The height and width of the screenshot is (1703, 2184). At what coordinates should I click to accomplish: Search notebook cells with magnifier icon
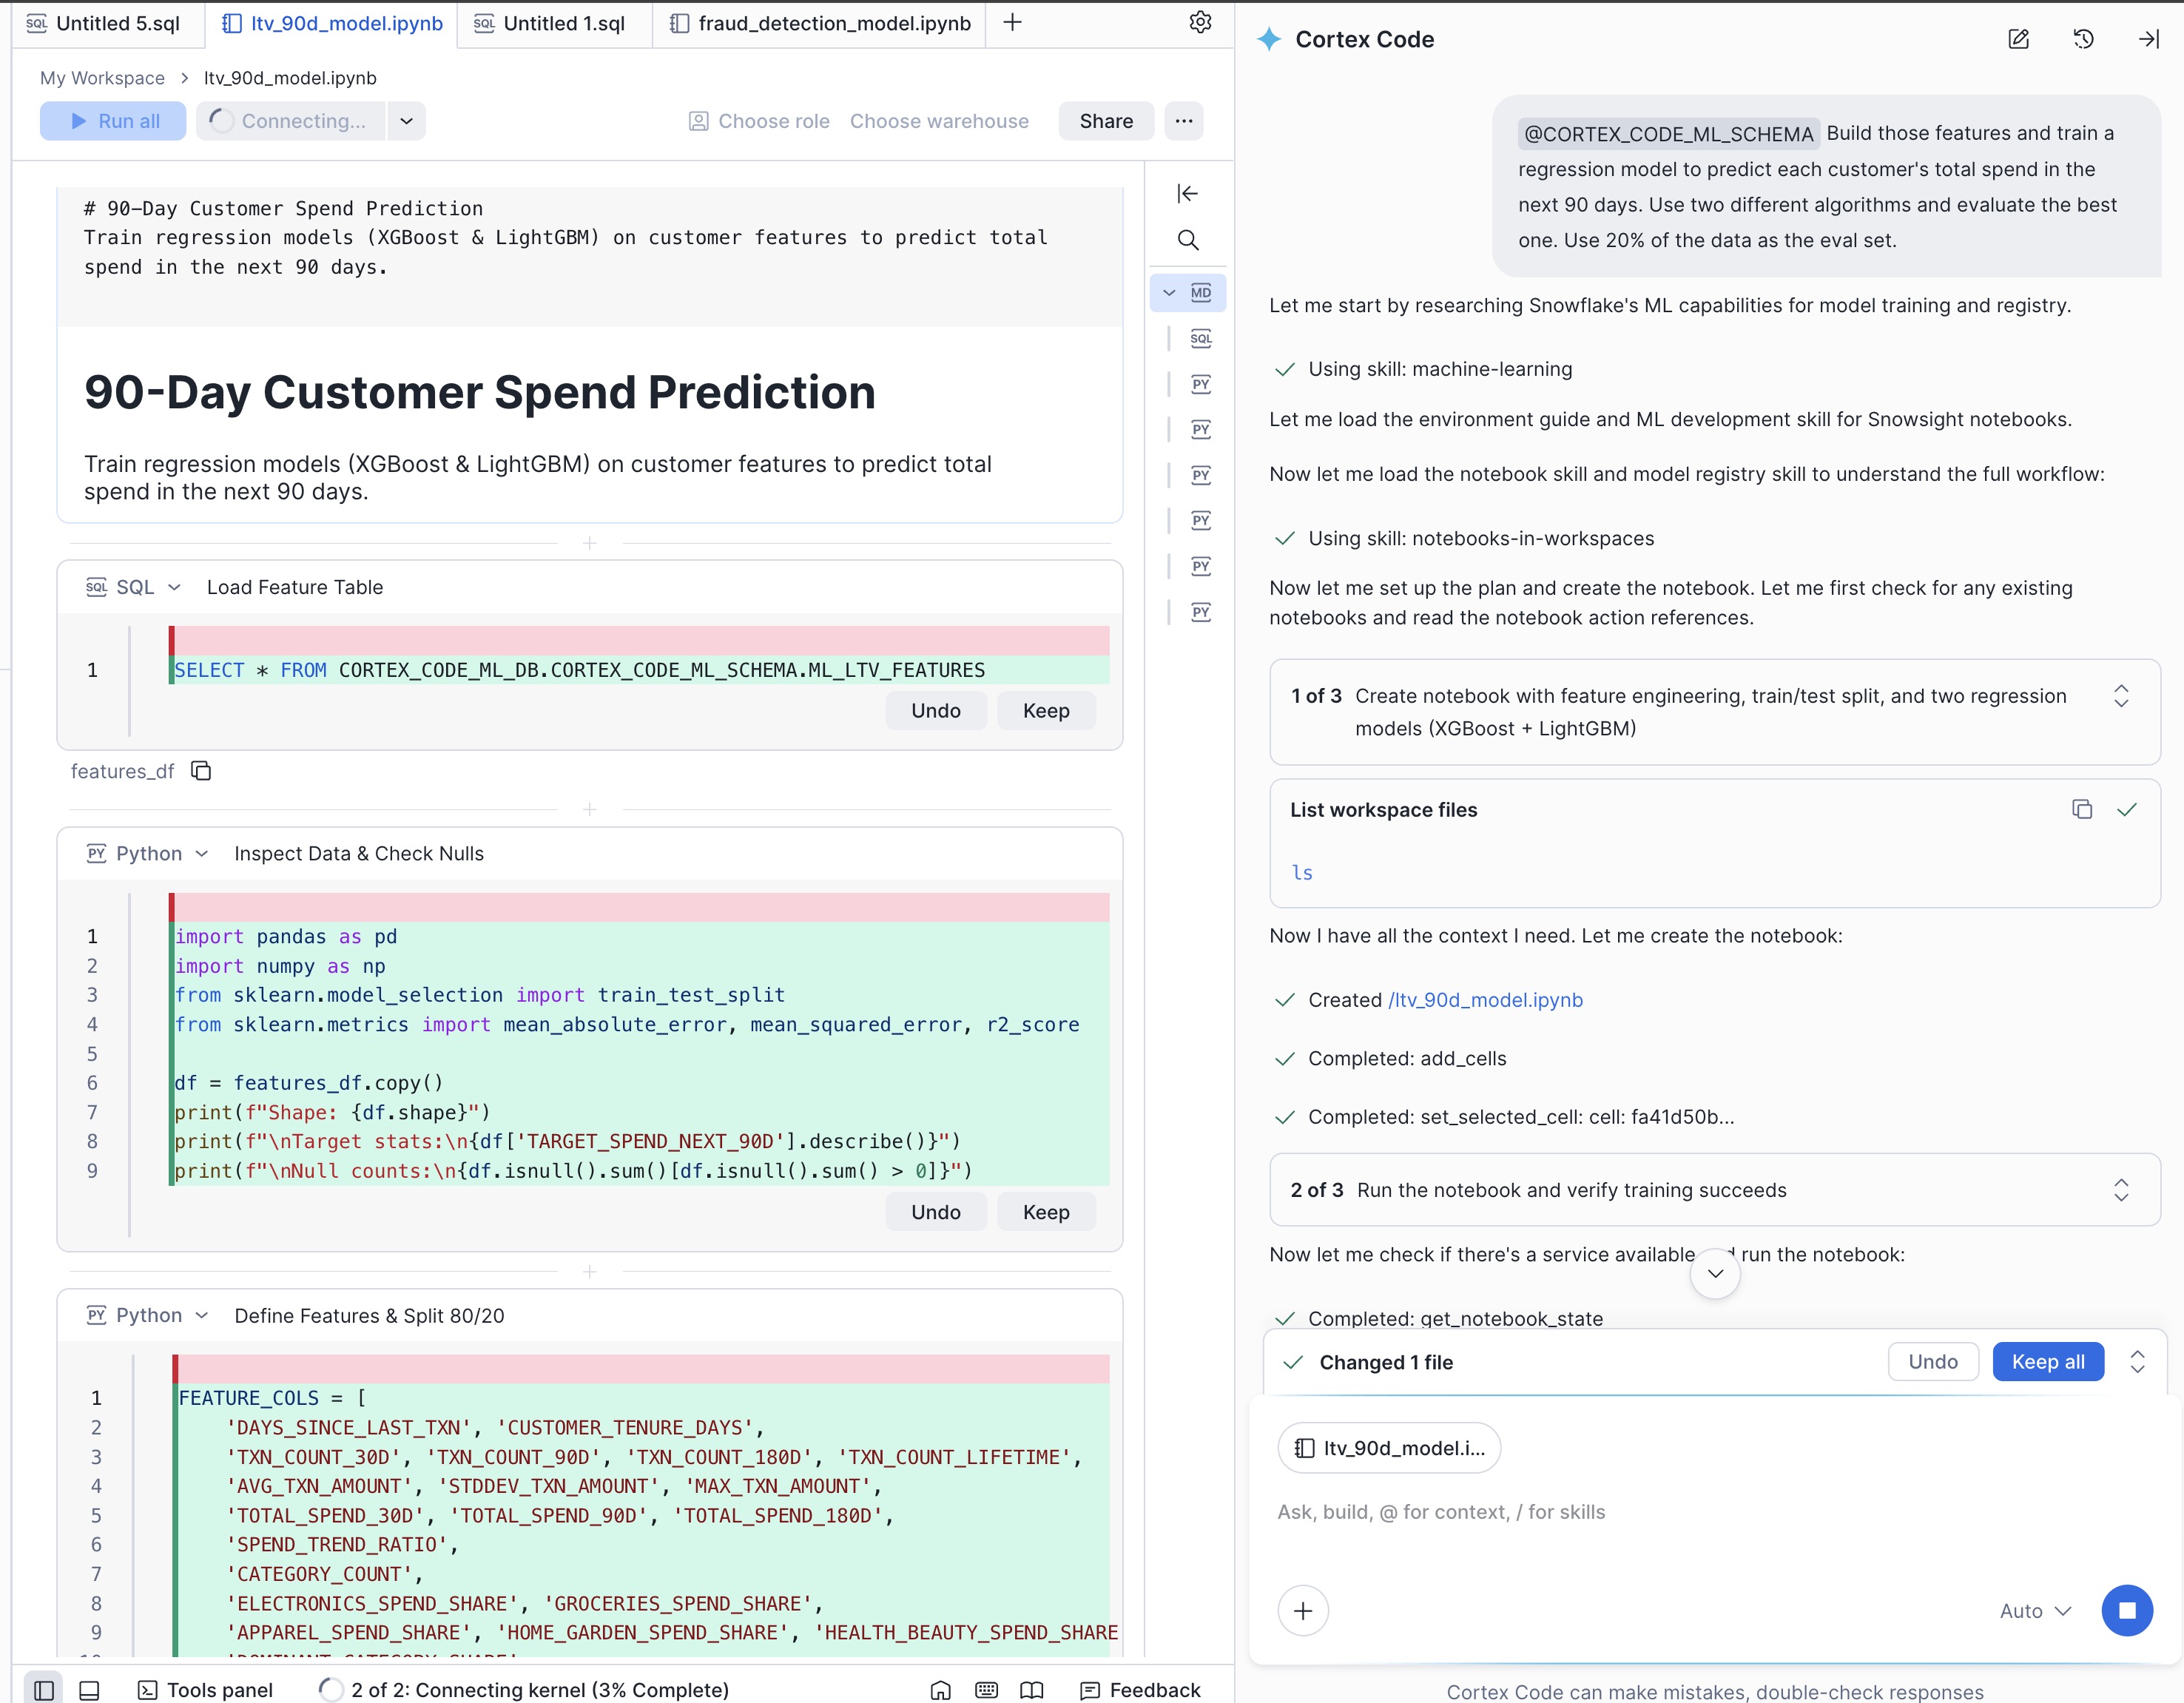tap(1187, 240)
